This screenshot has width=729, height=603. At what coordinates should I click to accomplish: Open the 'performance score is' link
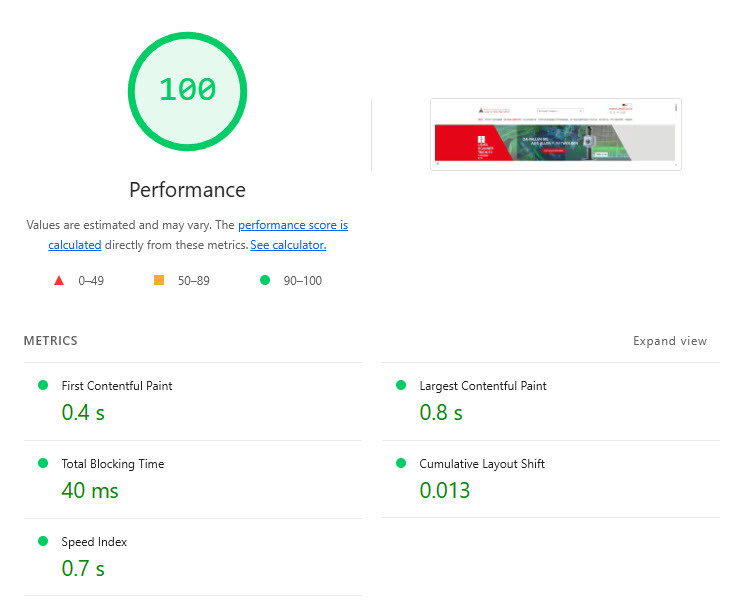tap(293, 225)
